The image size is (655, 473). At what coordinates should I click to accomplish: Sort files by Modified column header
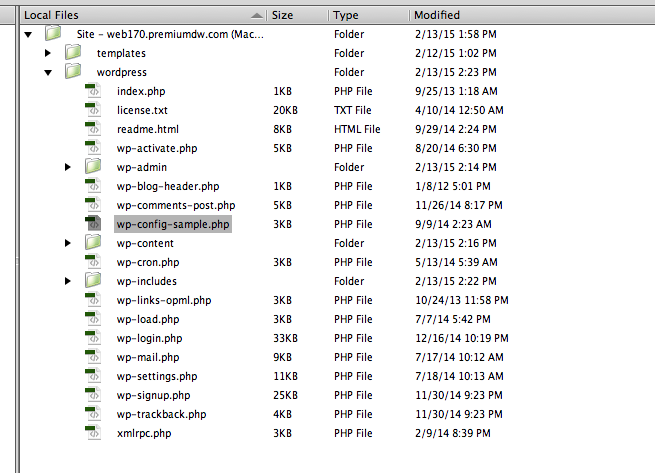(533, 15)
